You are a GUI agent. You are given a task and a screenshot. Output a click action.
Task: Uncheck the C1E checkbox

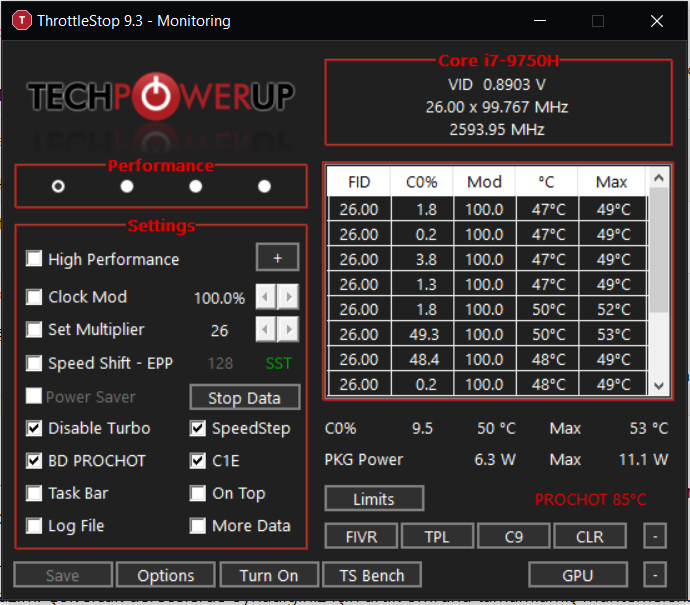pyautogui.click(x=198, y=461)
